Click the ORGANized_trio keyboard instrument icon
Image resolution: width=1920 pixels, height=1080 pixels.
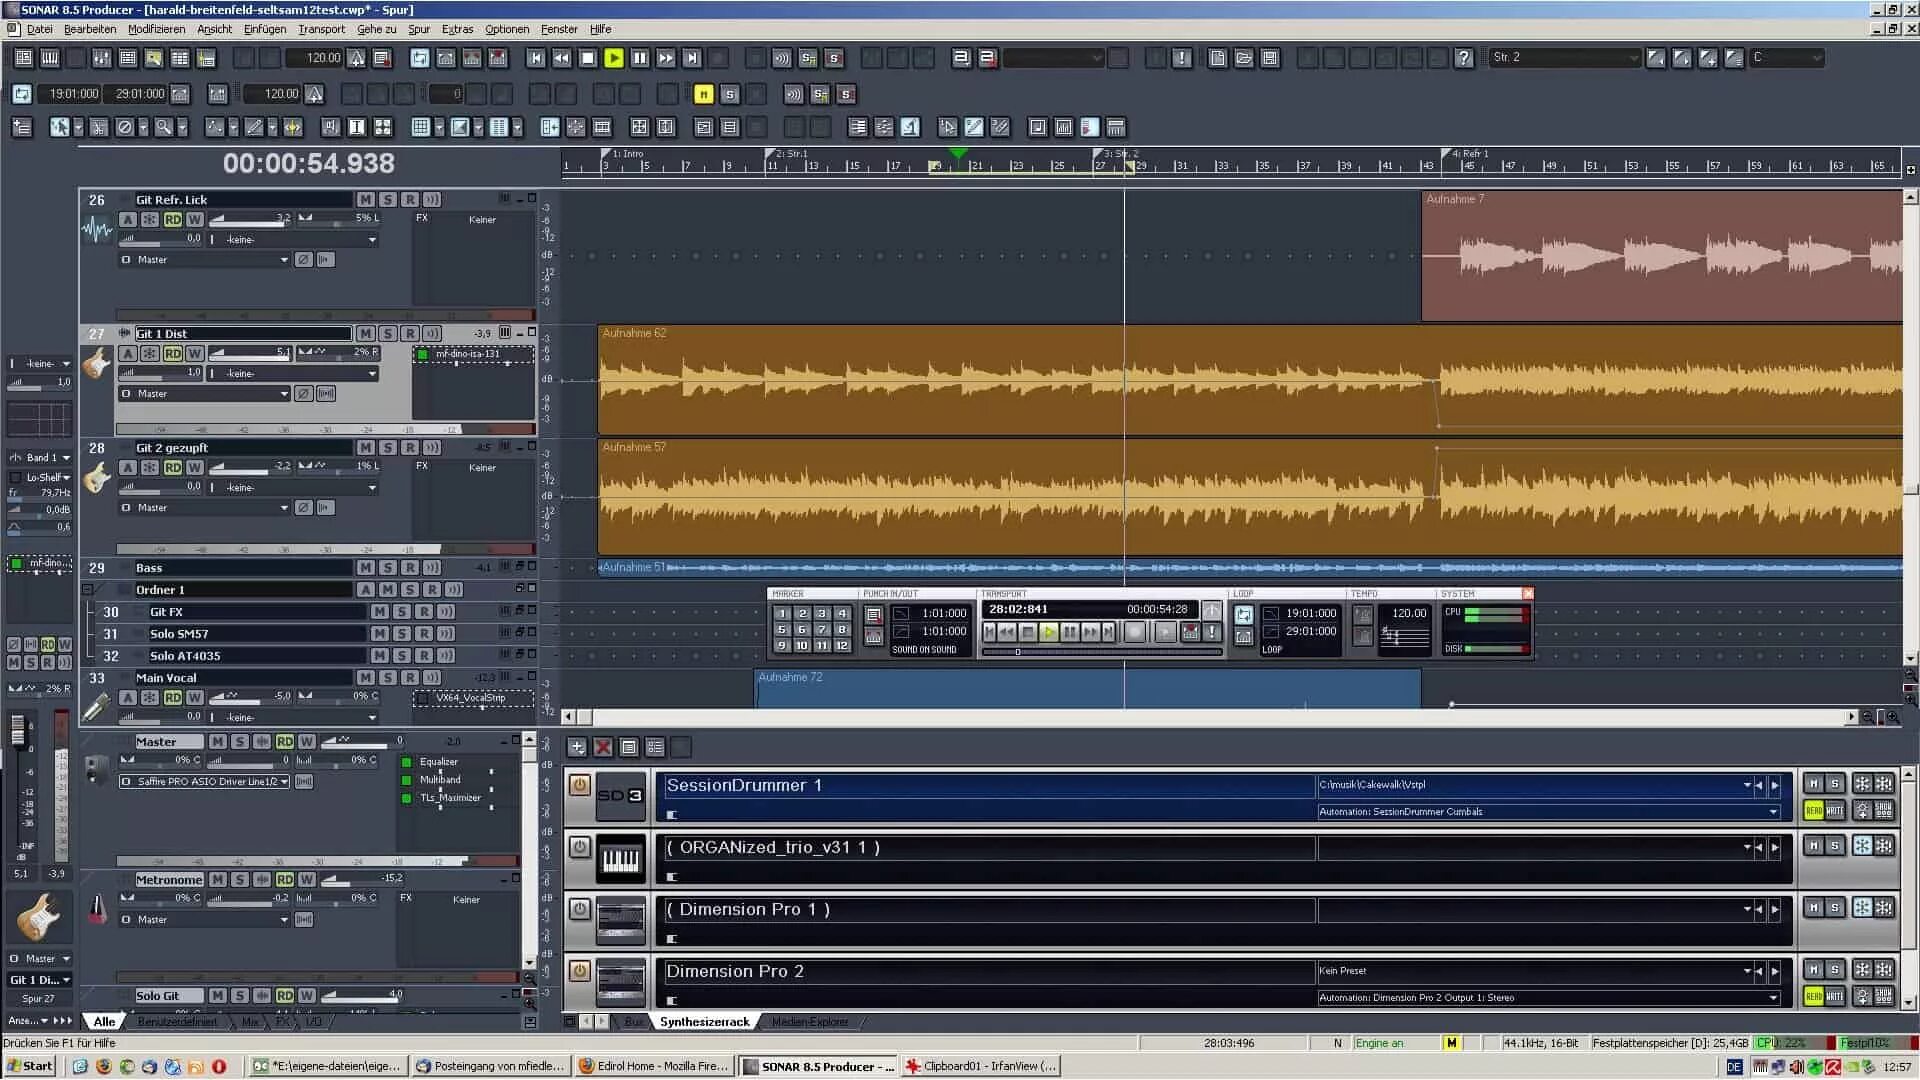(x=620, y=859)
